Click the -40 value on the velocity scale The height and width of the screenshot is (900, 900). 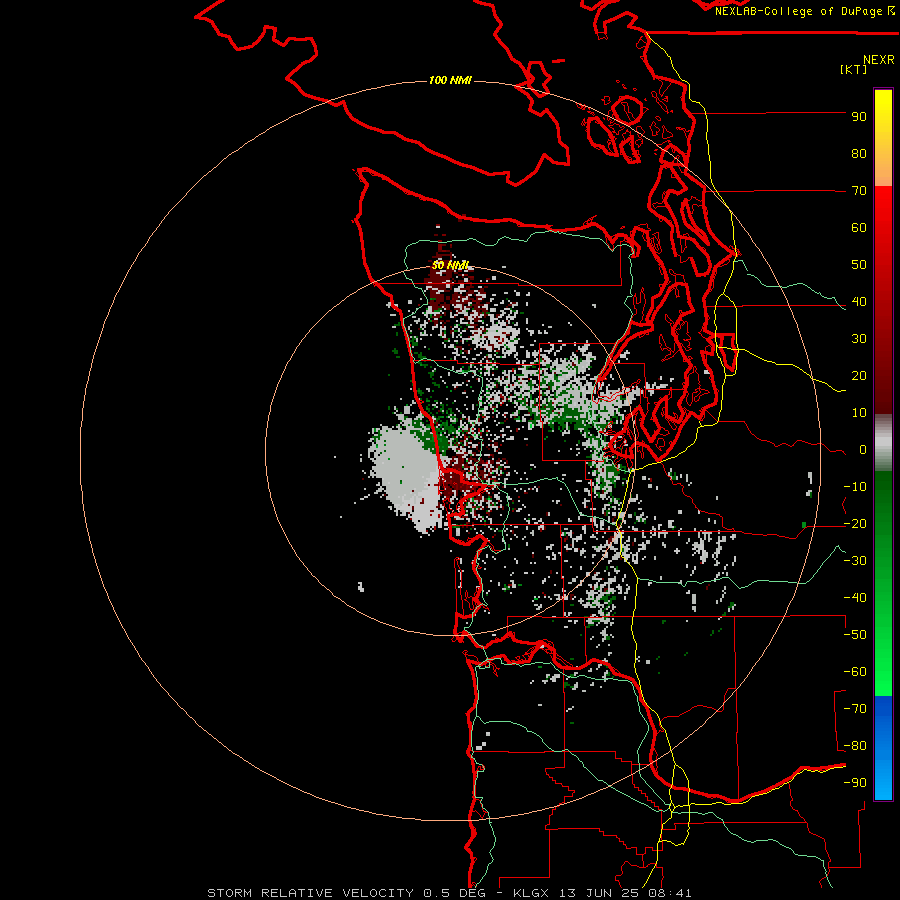[855, 598]
